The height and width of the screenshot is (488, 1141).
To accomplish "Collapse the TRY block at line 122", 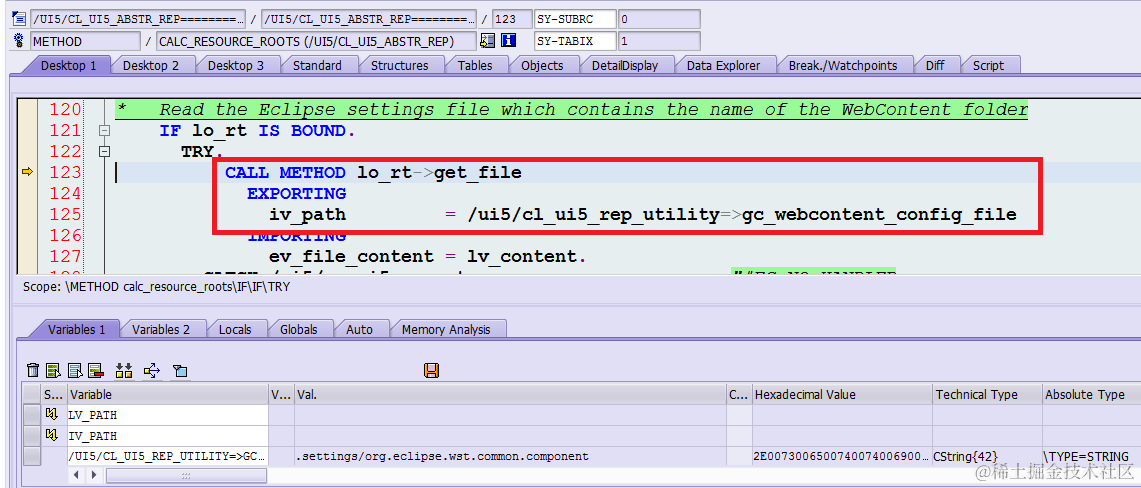I will 104,151.
